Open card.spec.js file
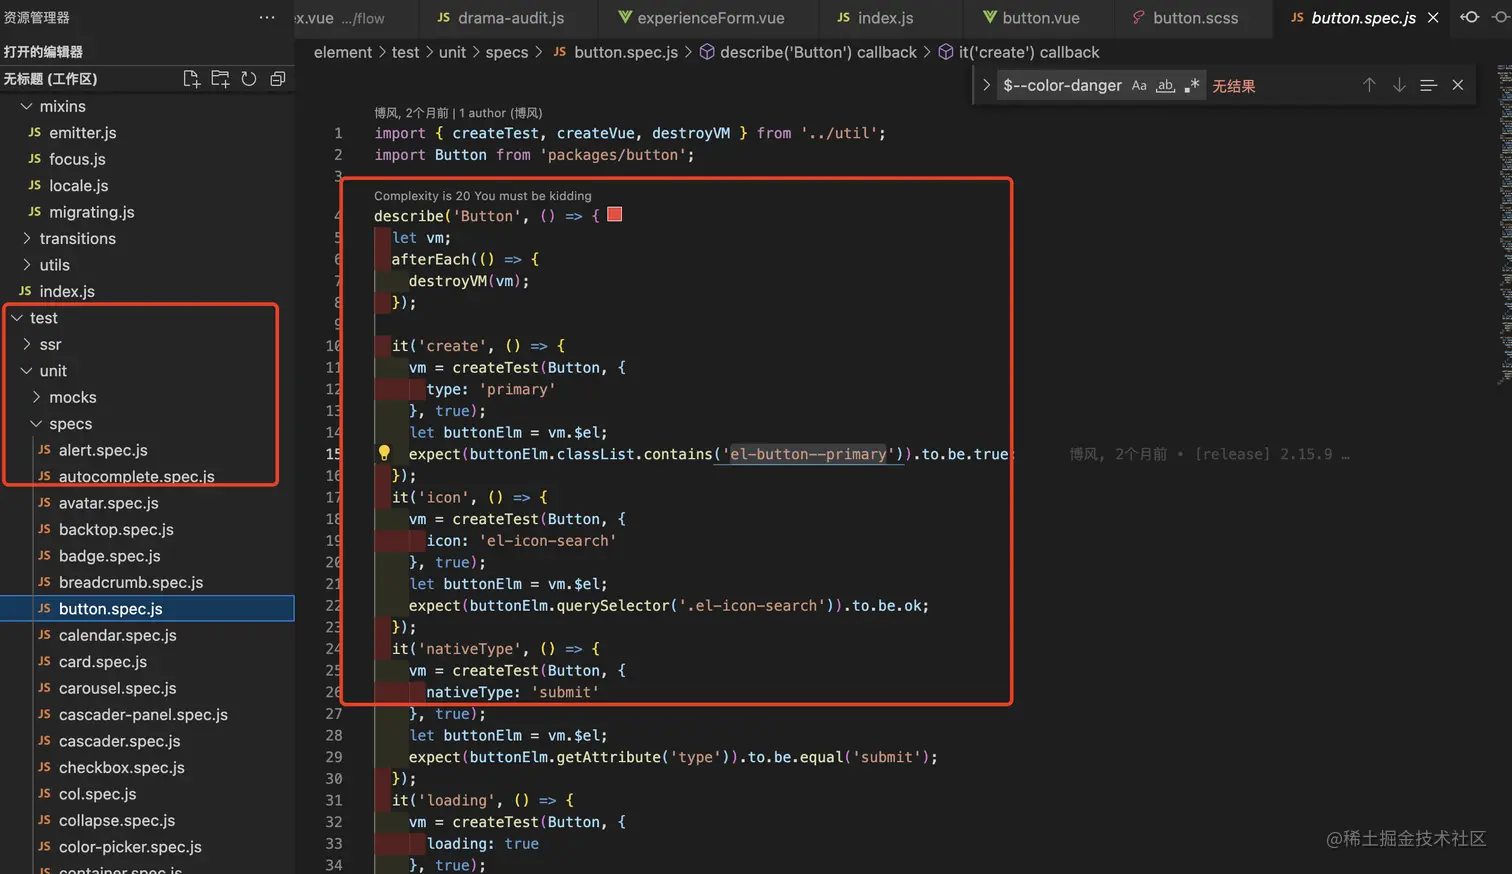The width and height of the screenshot is (1512, 874). [x=103, y=662]
